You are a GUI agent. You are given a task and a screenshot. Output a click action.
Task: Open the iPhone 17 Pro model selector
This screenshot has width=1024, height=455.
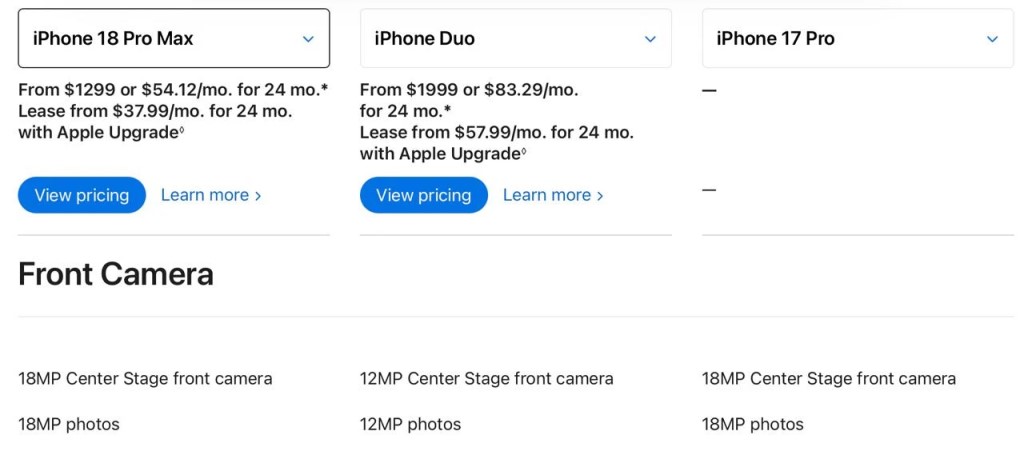857,39
